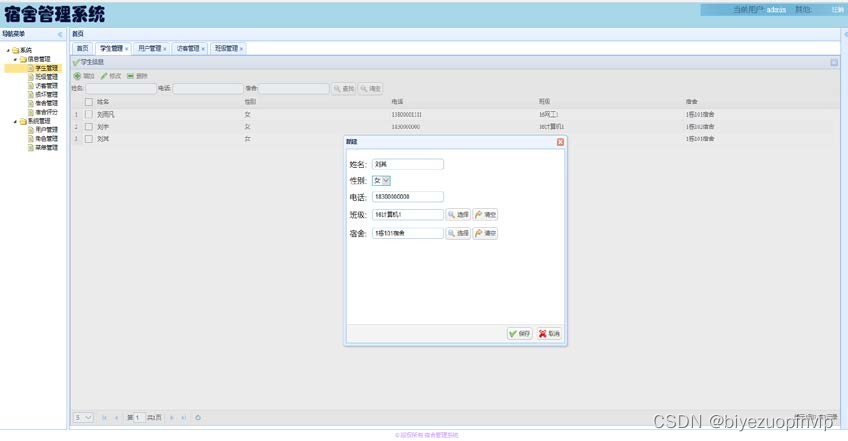This screenshot has width=848, height=441.
Task: Go to previous page in pager
Action: tap(116, 418)
